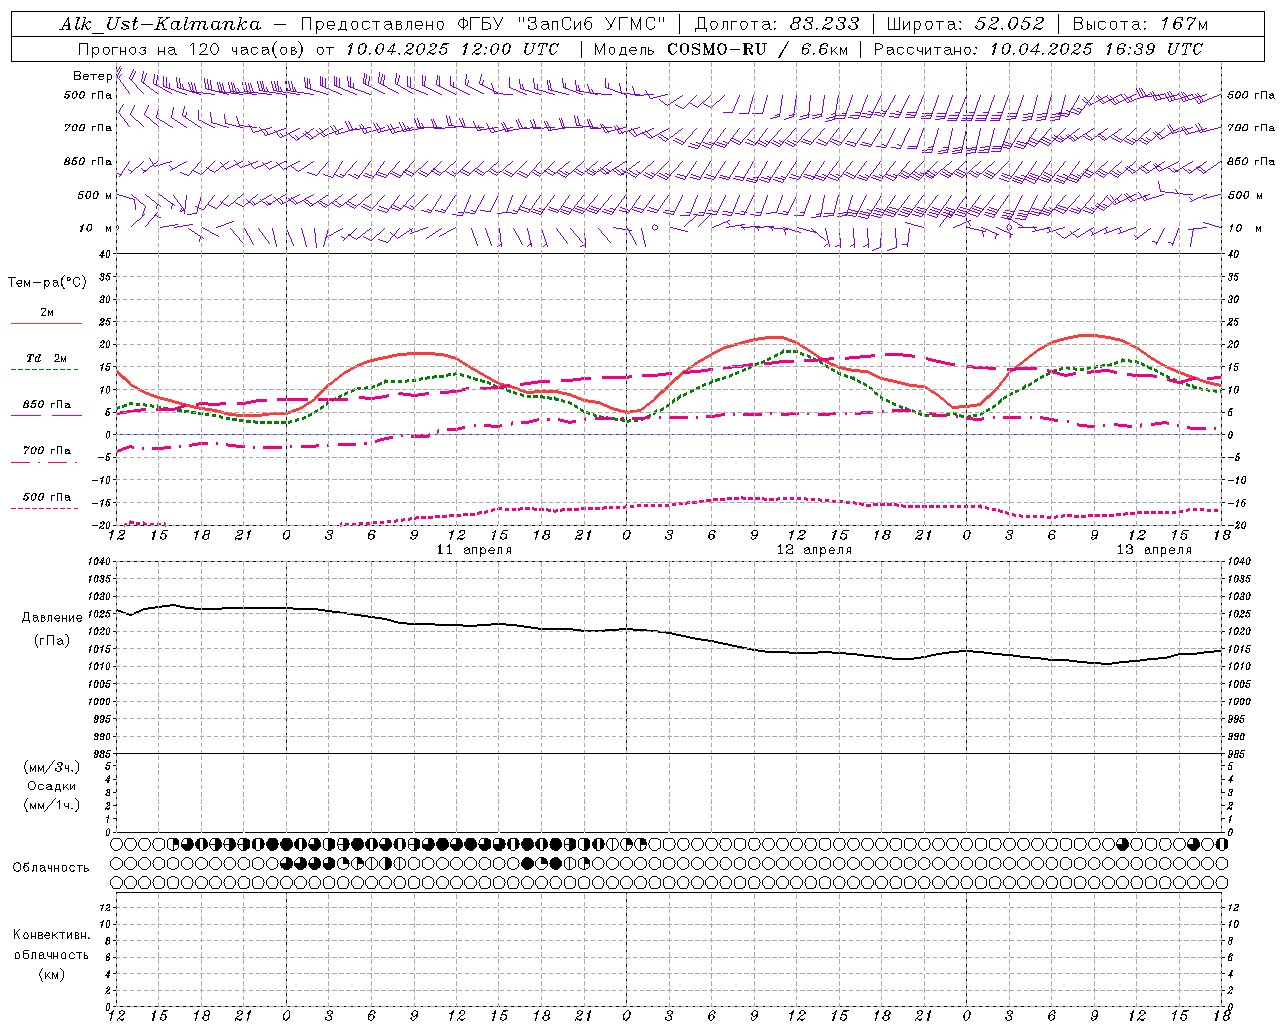Click the Рассчитано: 10.04.2025 16:39 UTC text
Viewport: 1280px width, 1024px height.
click(x=1039, y=49)
